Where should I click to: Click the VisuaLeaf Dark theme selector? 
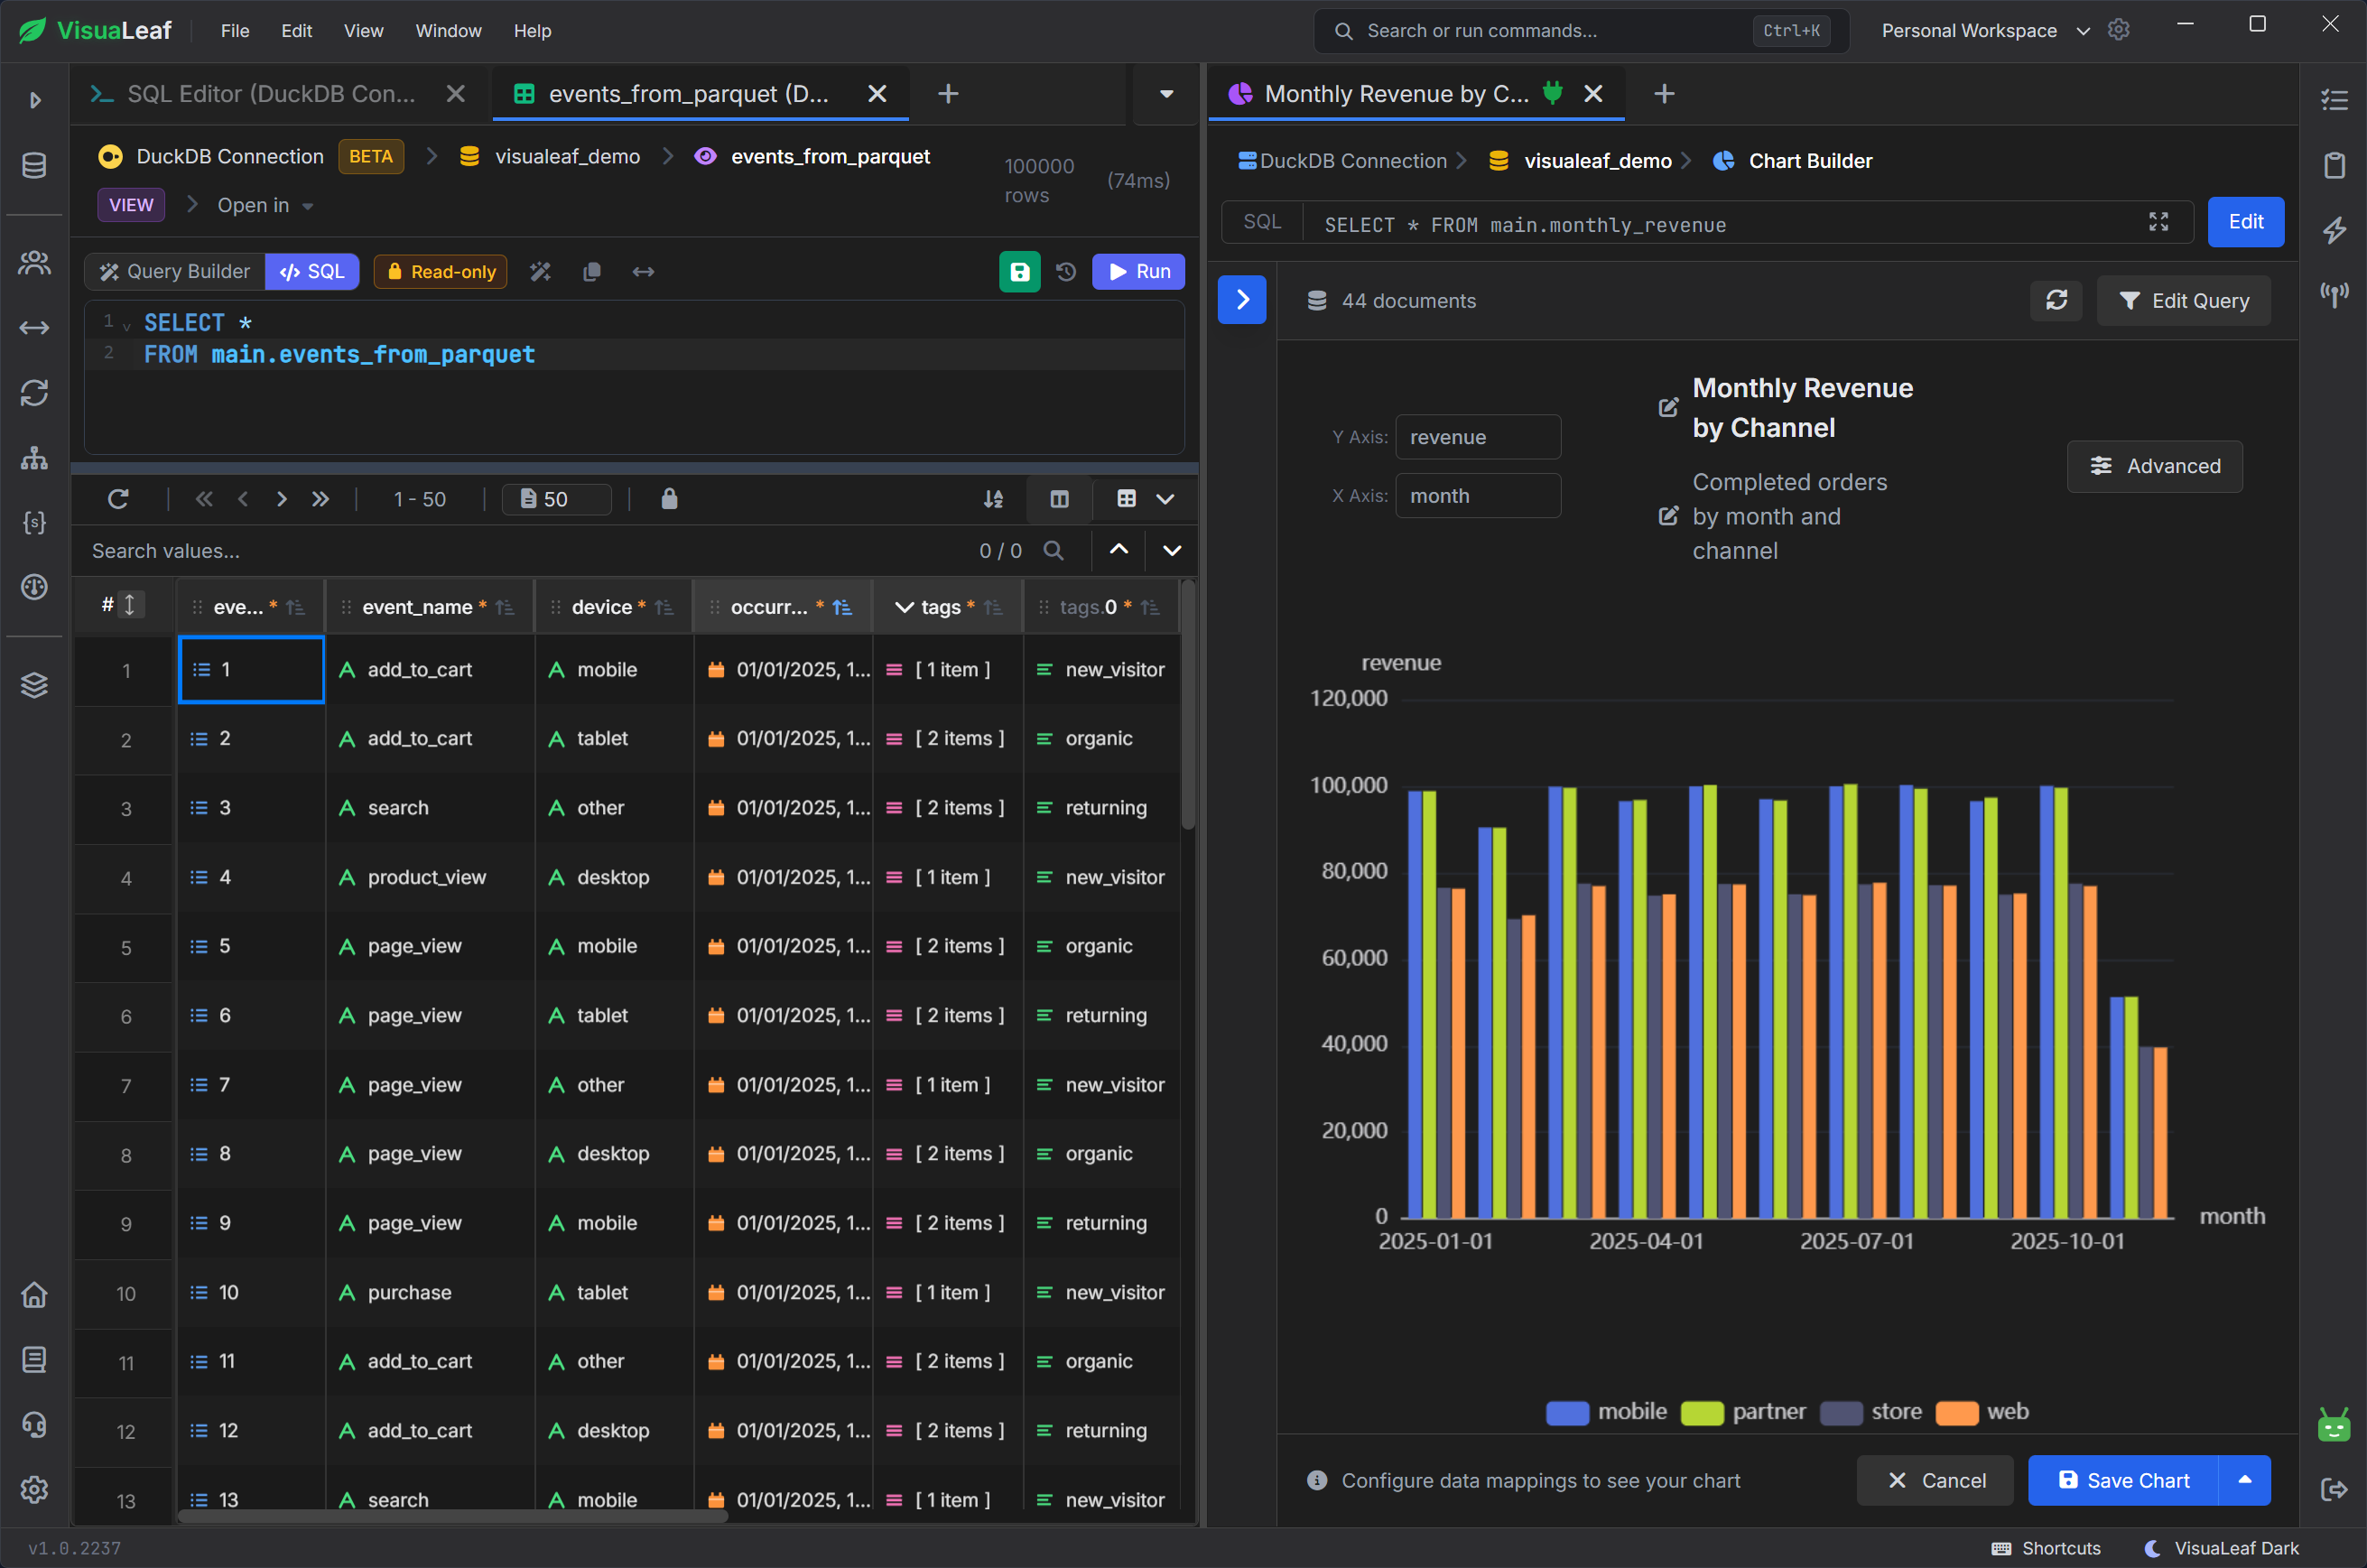click(x=2221, y=1548)
